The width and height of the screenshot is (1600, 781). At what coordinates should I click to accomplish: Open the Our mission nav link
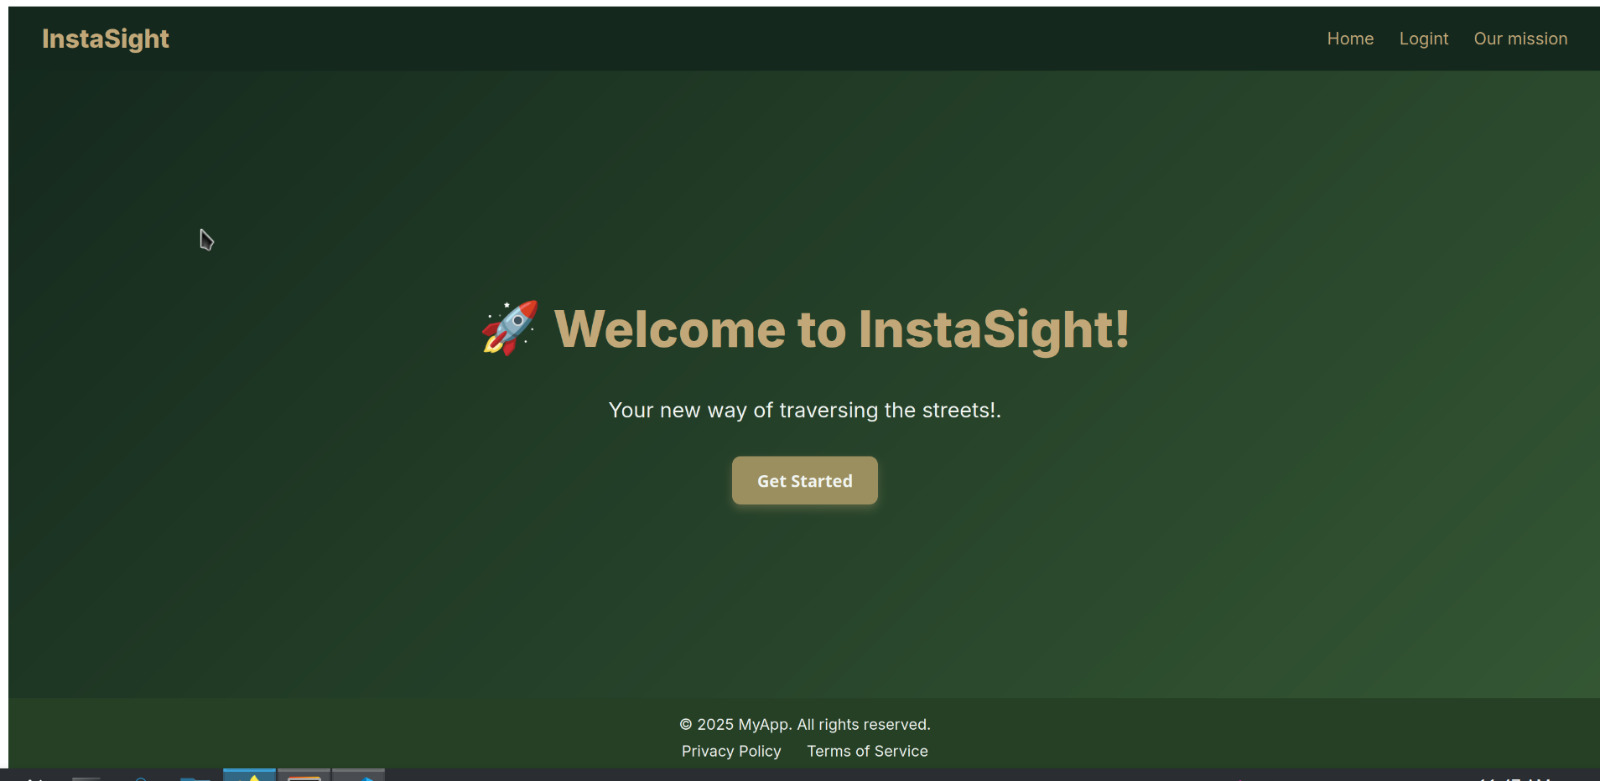(1520, 39)
